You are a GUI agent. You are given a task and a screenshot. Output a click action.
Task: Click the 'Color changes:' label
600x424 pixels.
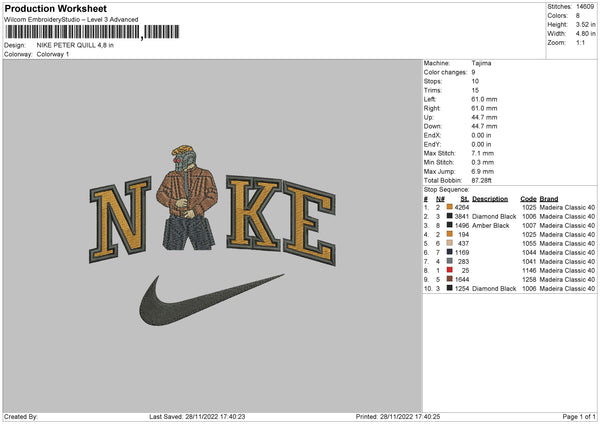coord(445,72)
